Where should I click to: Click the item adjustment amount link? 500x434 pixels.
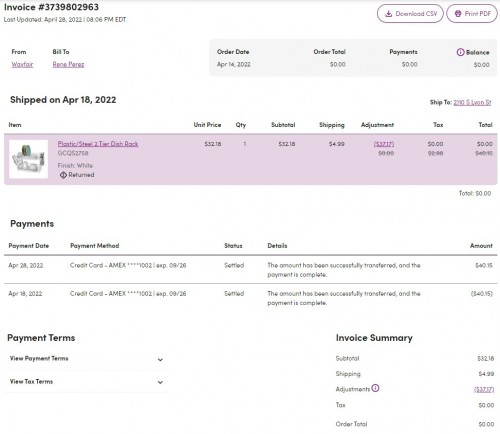pyautogui.click(x=384, y=144)
